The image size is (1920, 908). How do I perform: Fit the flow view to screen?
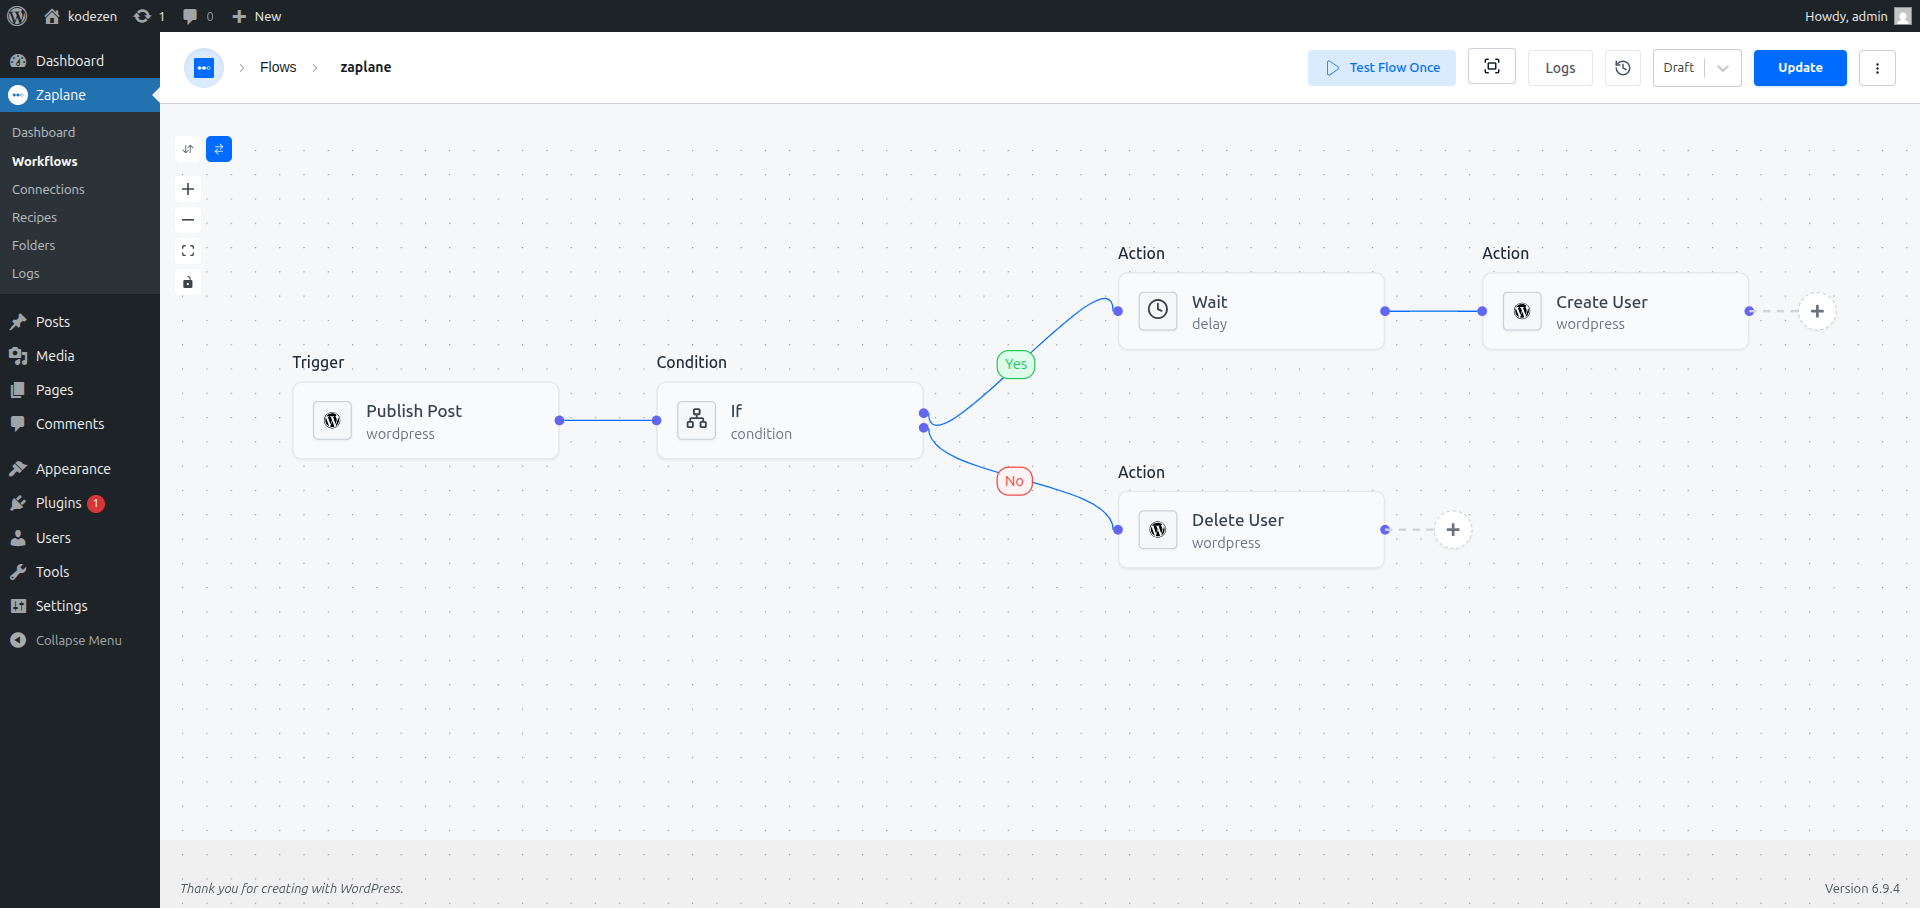[188, 251]
